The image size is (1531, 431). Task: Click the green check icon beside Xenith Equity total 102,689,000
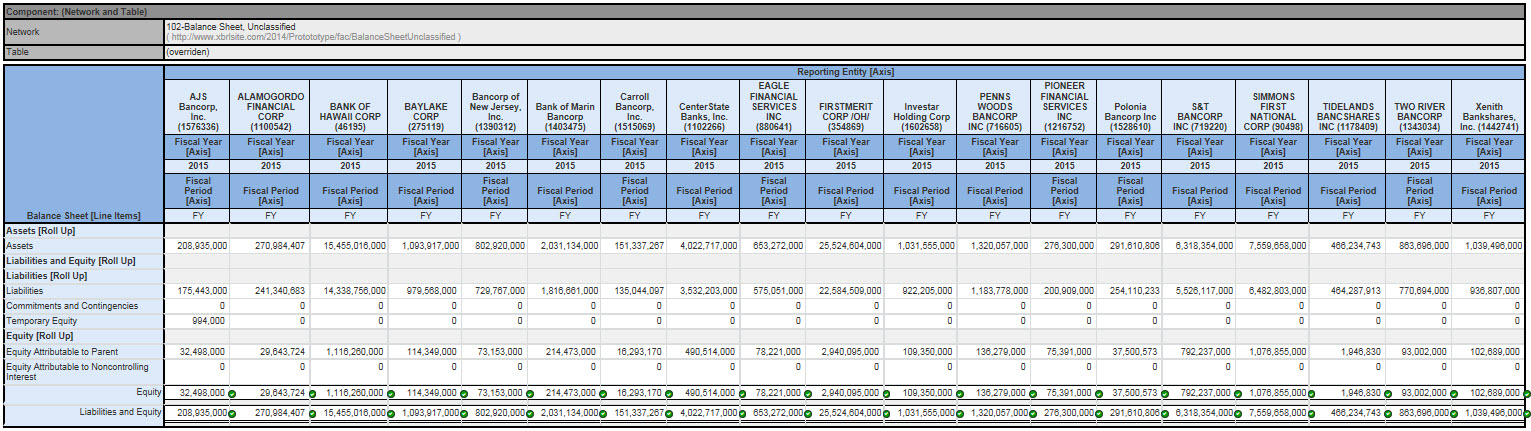coord(1525,394)
